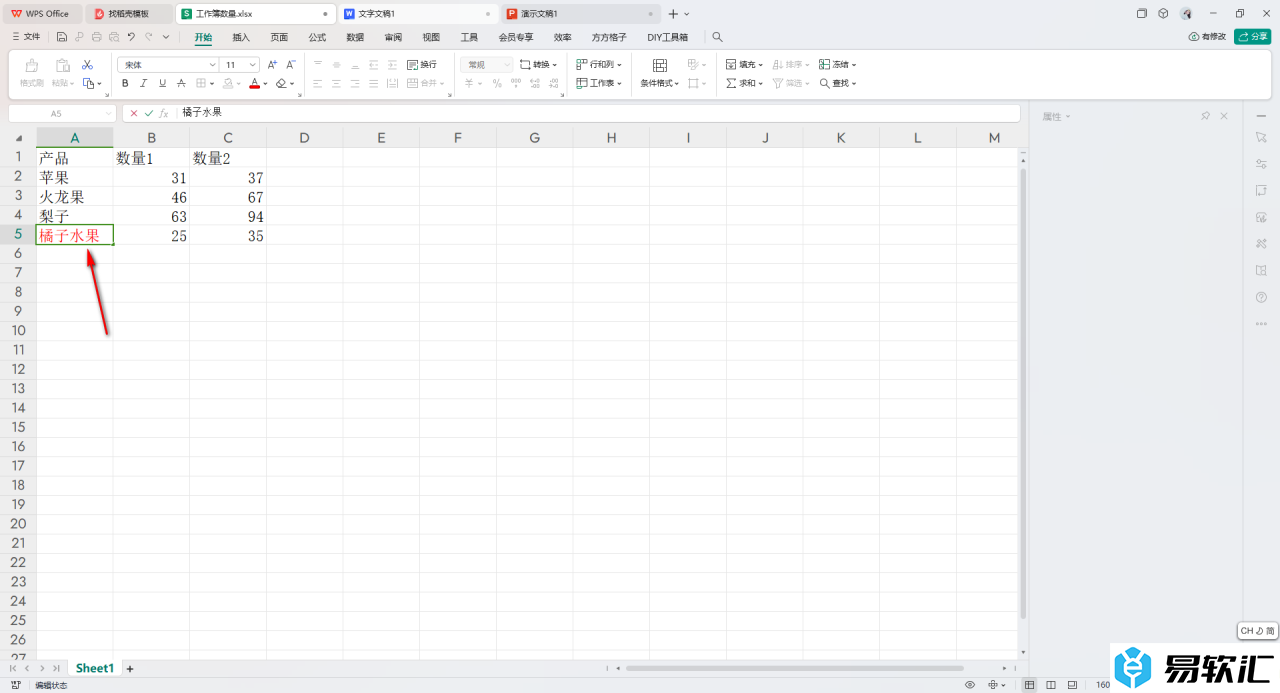Click the selection cursor icon in the right sidebar
The height and width of the screenshot is (693, 1280).
[1261, 136]
